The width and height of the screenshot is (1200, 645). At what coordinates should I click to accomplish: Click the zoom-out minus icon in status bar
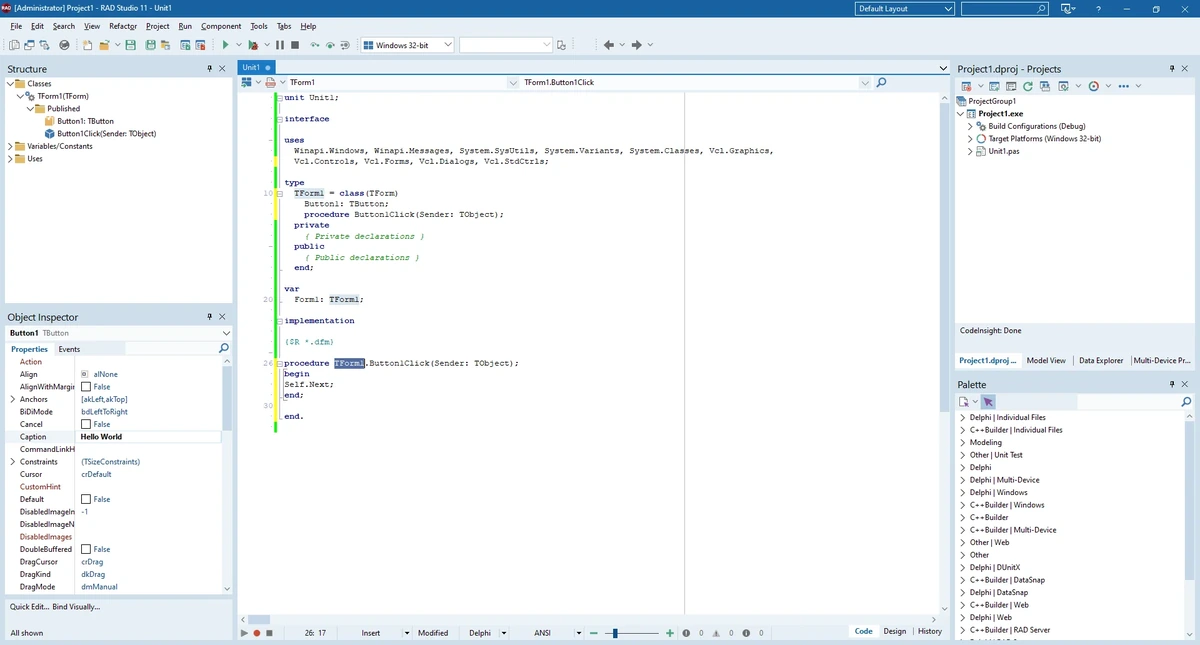tap(594, 633)
